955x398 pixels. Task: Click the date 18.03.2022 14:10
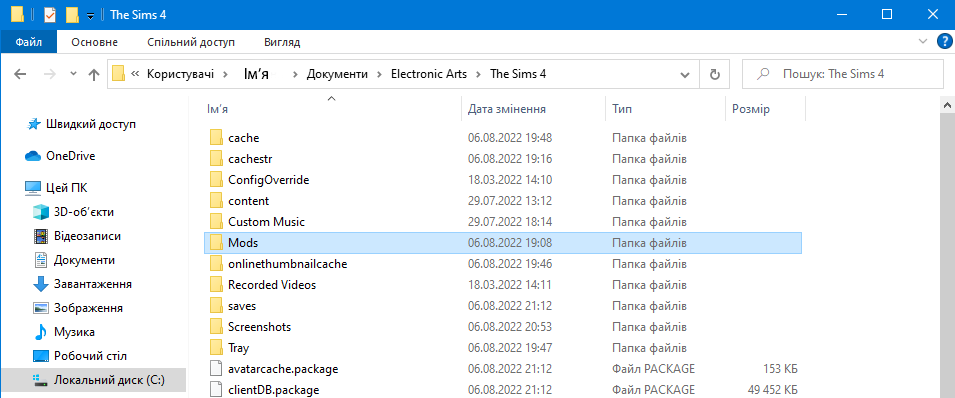510,180
